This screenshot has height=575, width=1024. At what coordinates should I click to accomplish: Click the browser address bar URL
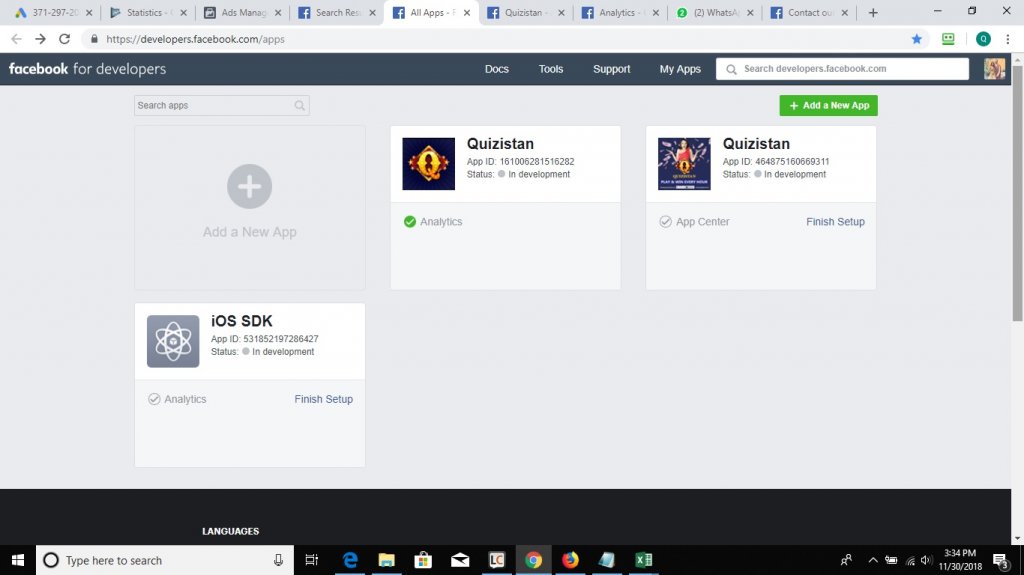click(x=195, y=39)
